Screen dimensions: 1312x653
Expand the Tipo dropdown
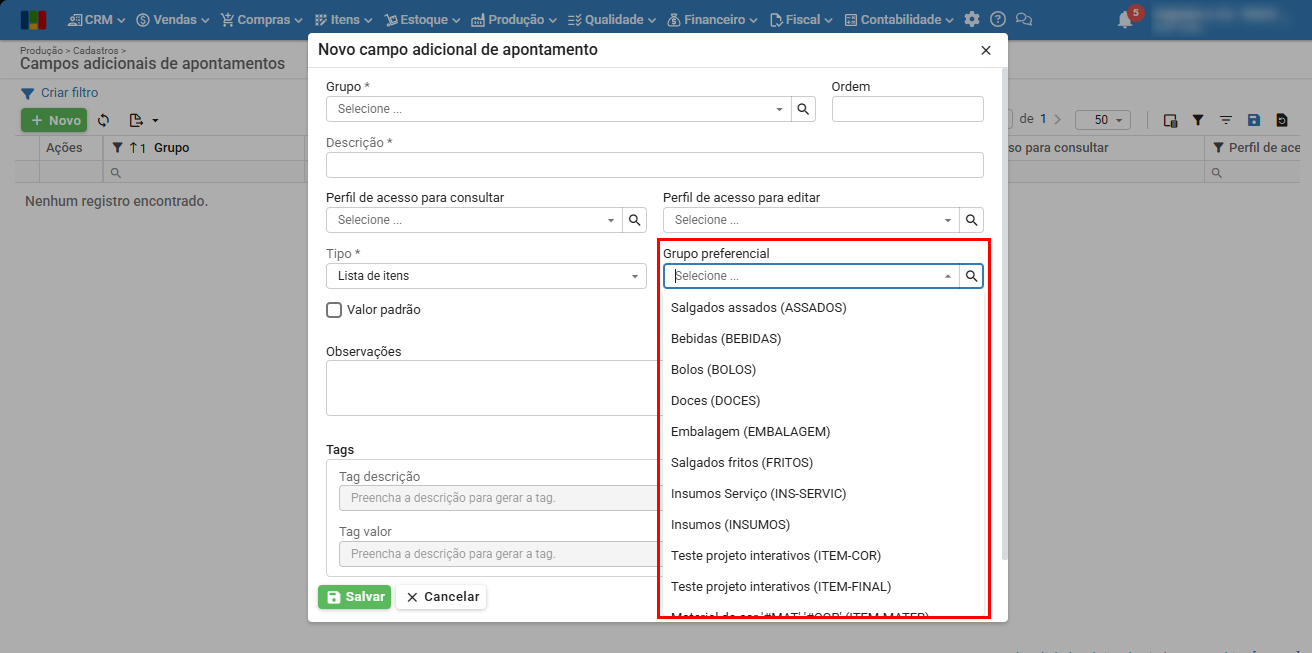tap(486, 276)
